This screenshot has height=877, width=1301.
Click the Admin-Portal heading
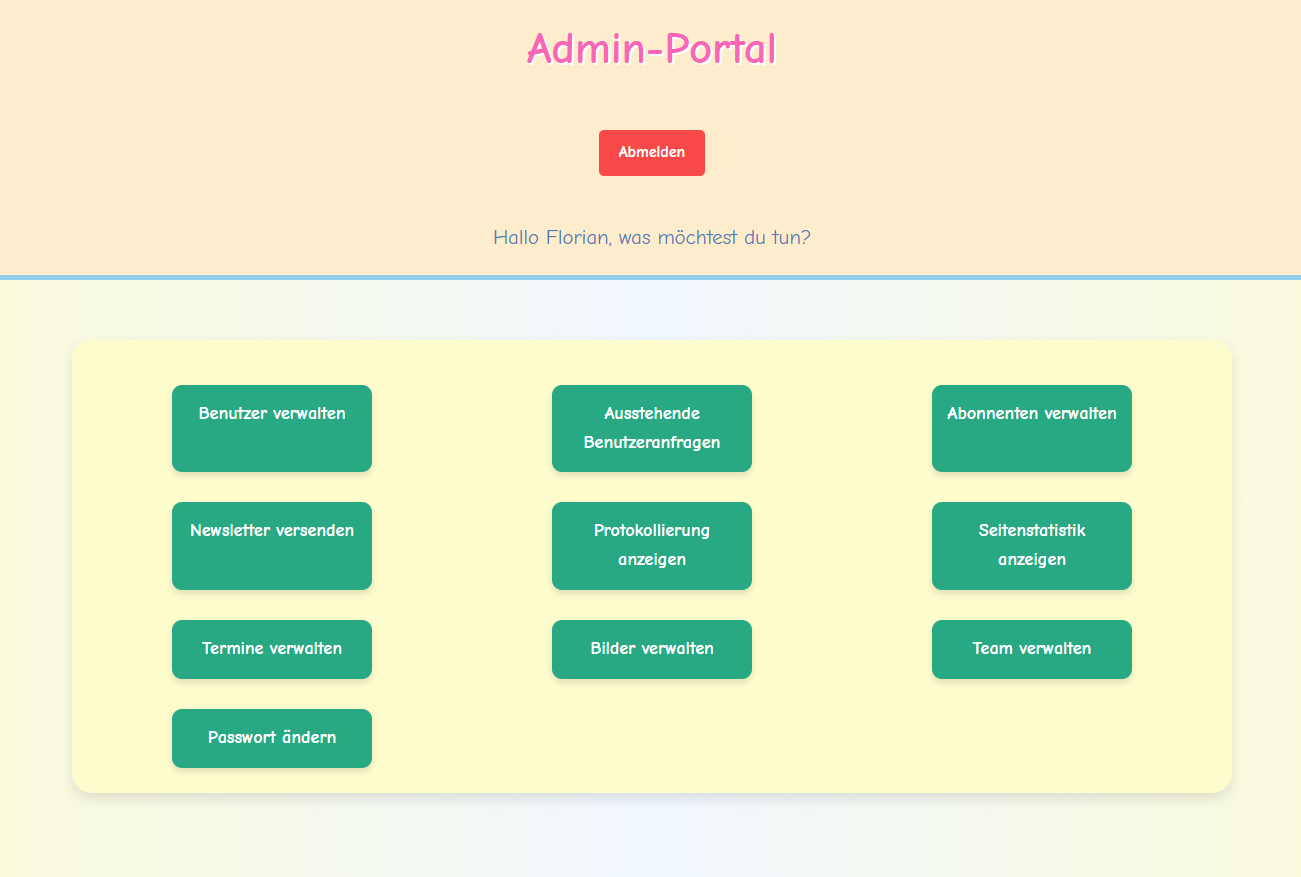tap(651, 48)
